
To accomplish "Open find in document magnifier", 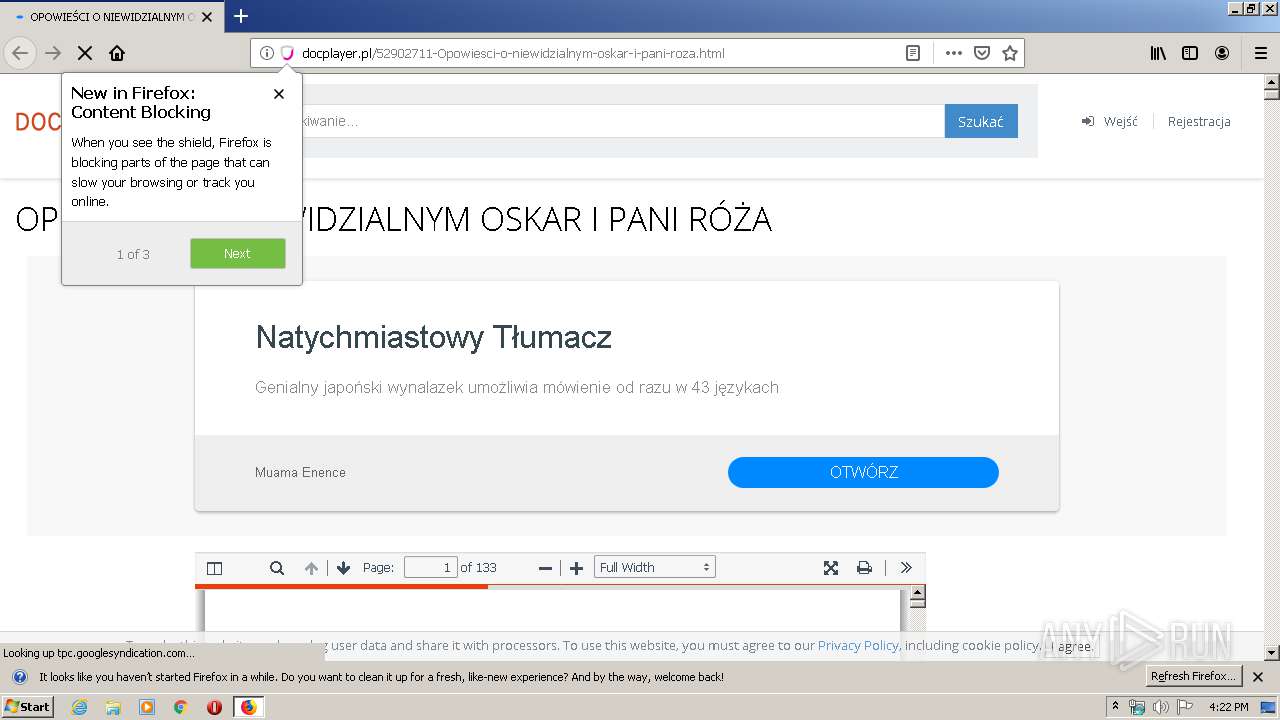I will click(277, 568).
